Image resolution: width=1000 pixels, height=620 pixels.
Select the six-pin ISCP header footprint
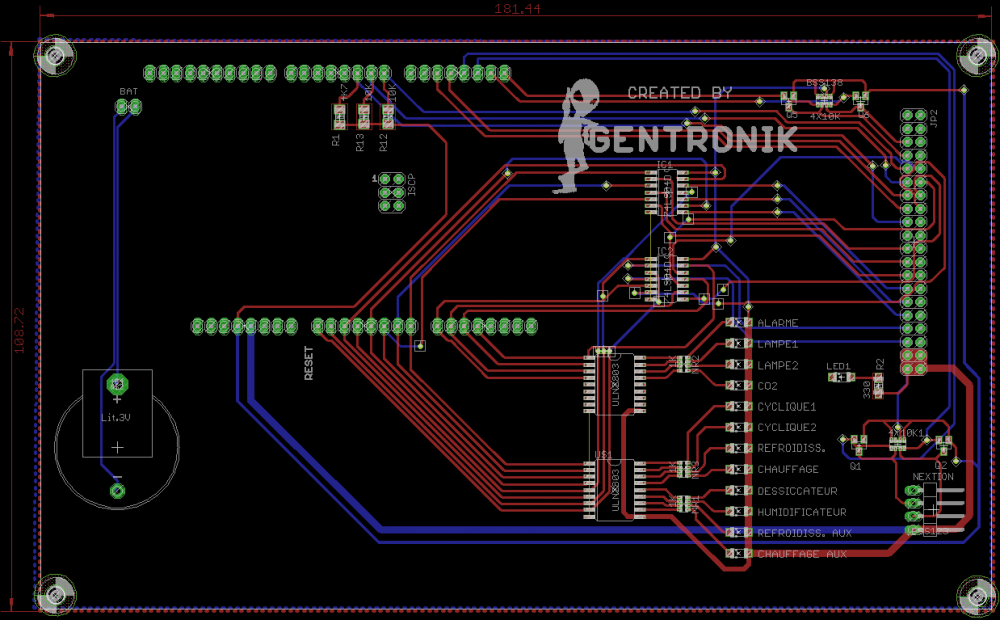coord(392,192)
